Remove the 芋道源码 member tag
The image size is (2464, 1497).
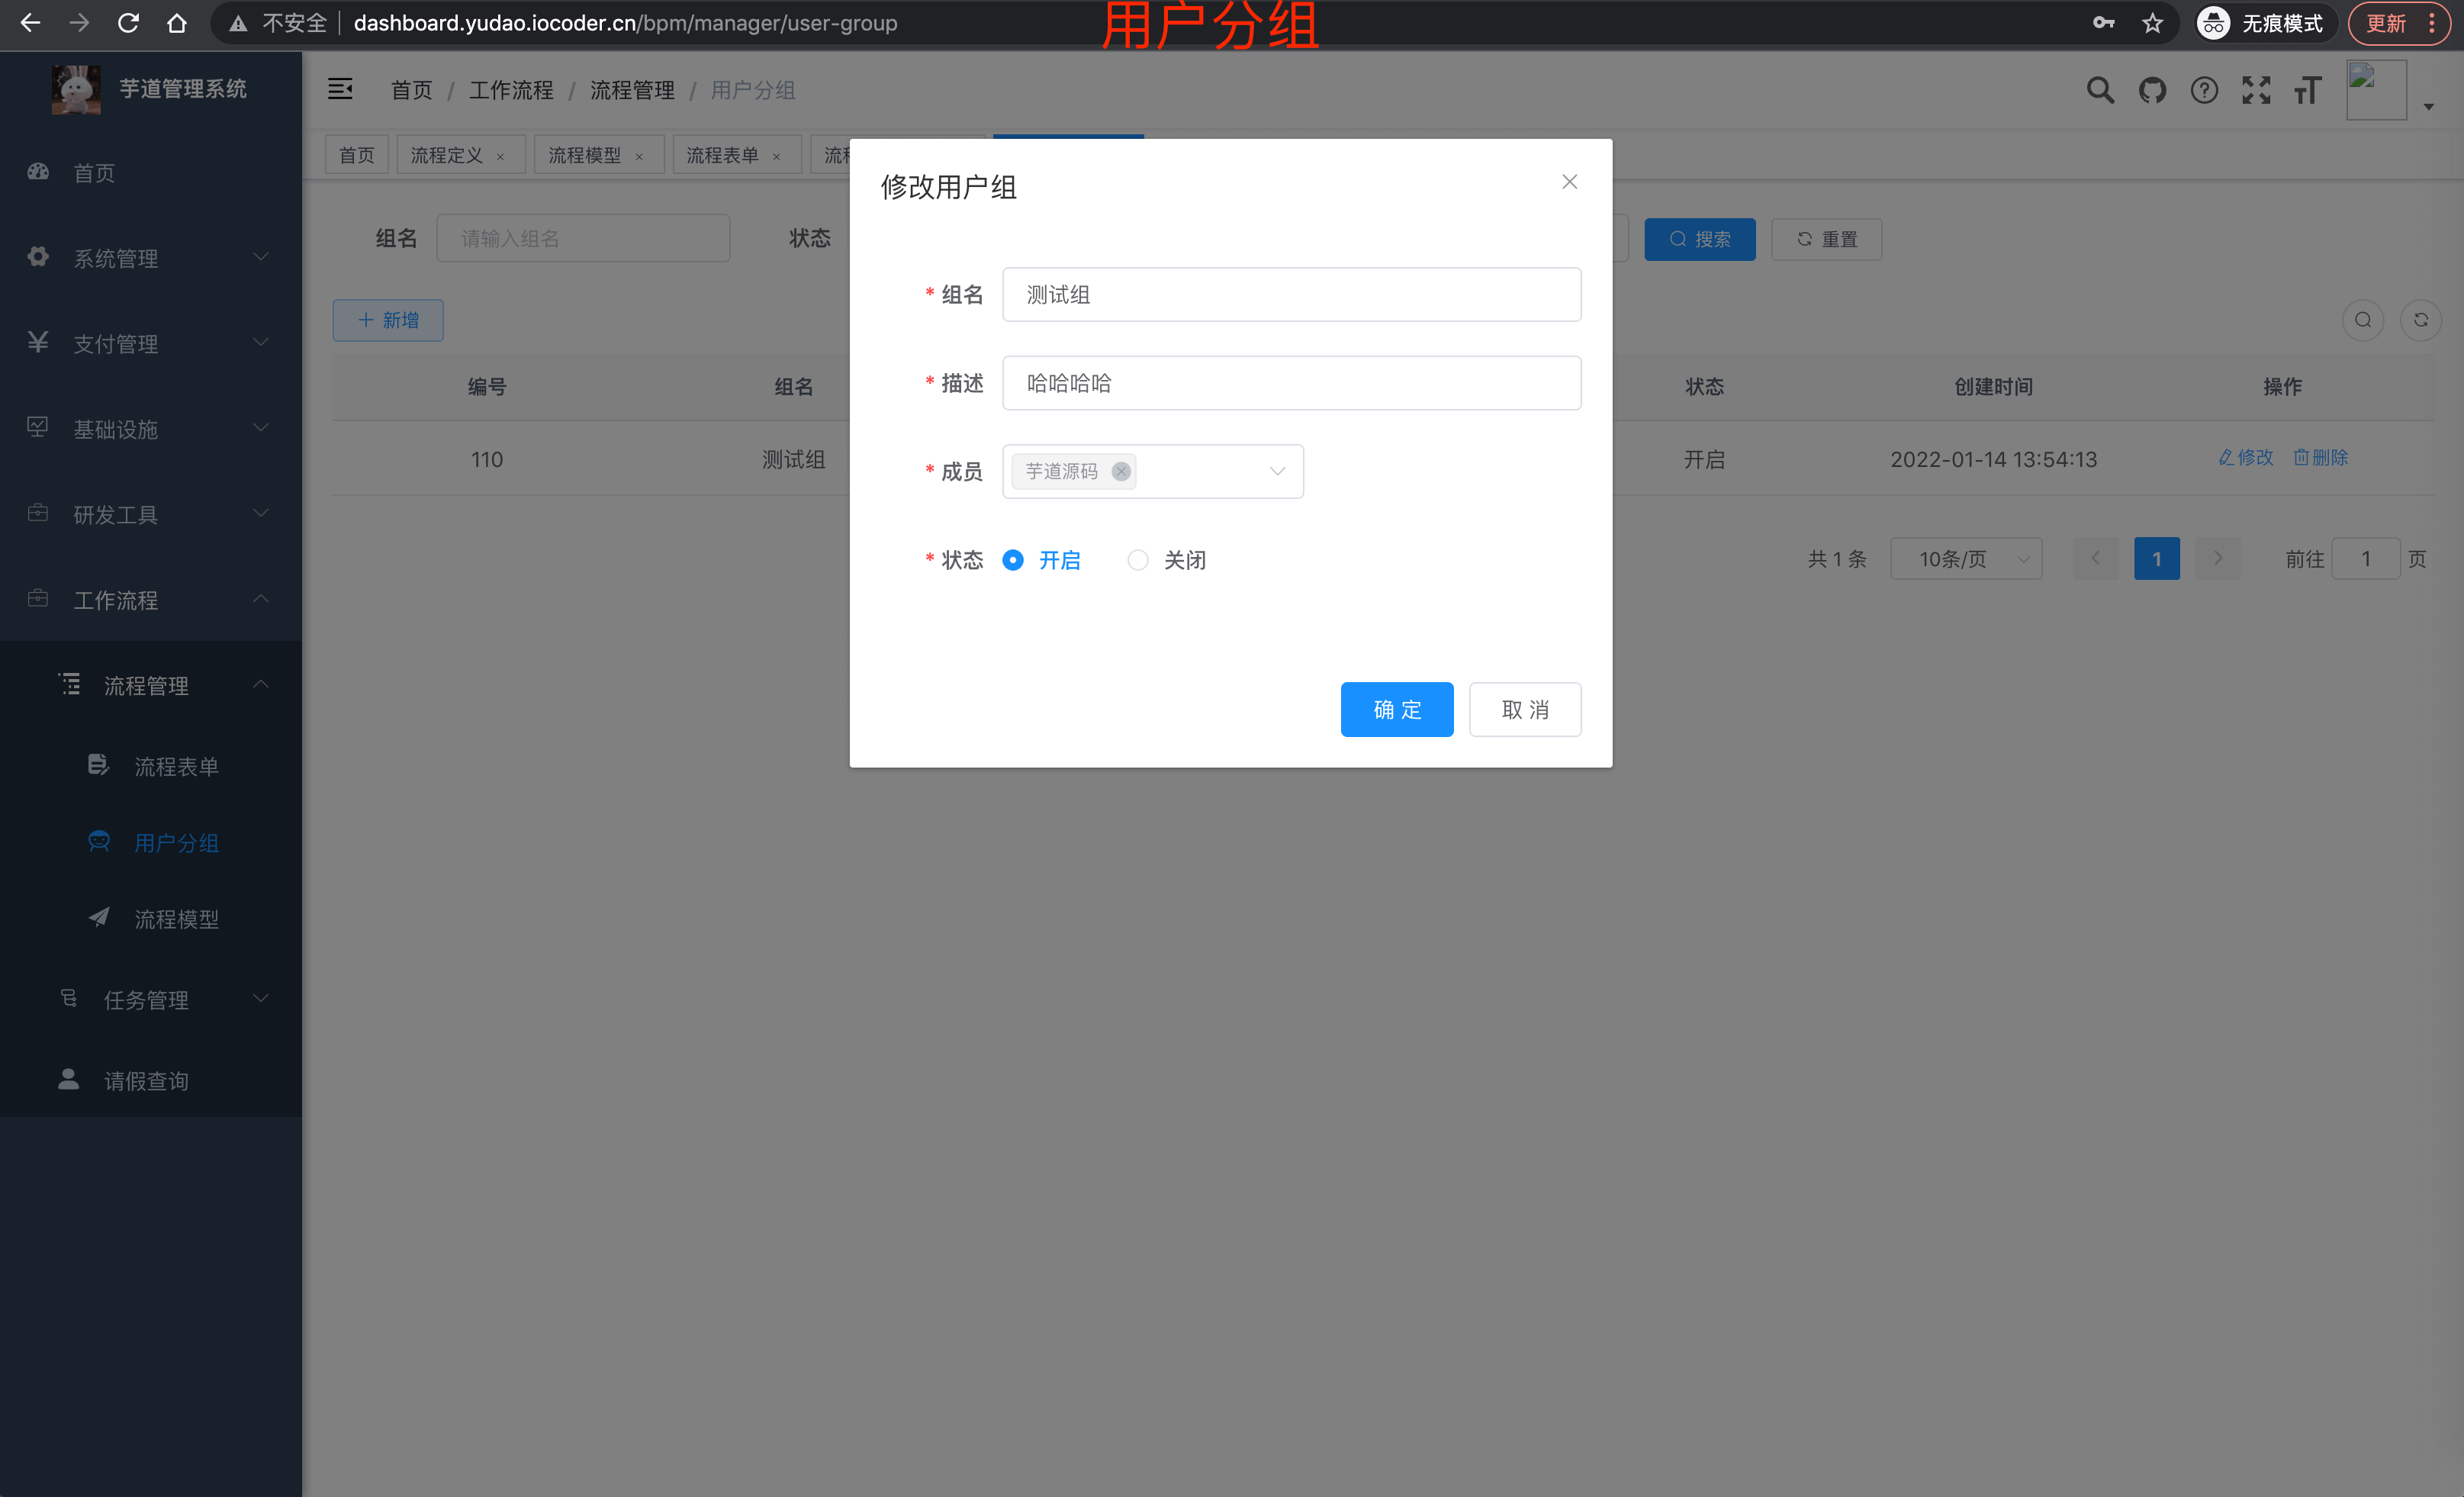[x=1121, y=471]
